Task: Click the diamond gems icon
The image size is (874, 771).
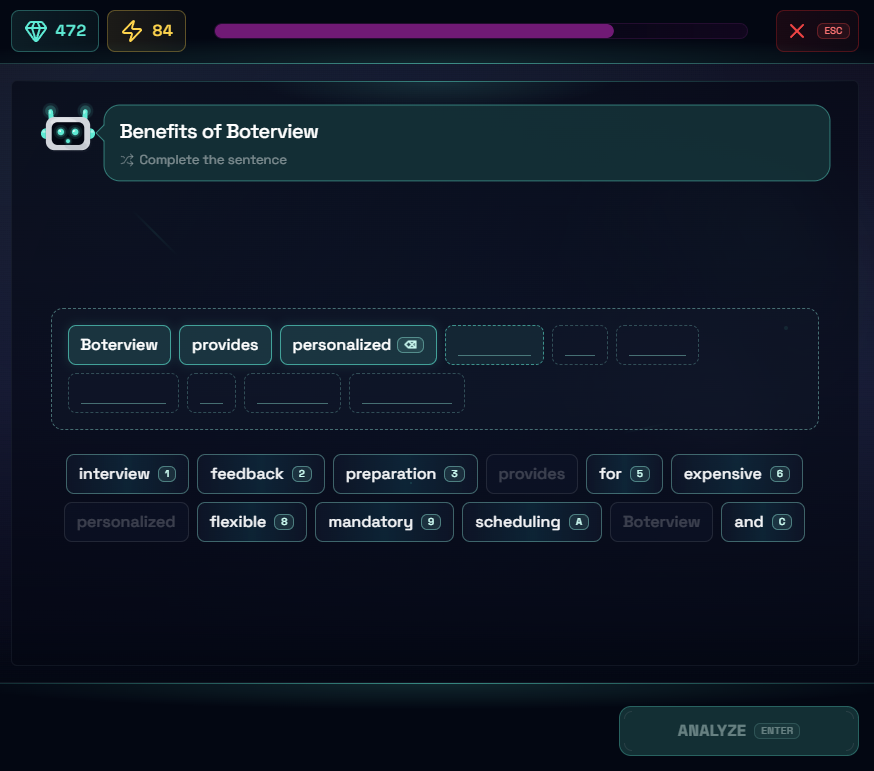Action: (x=36, y=31)
